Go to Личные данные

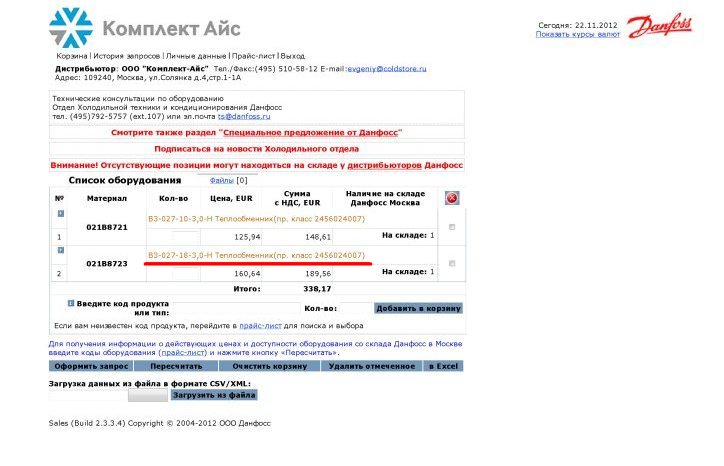(196, 56)
